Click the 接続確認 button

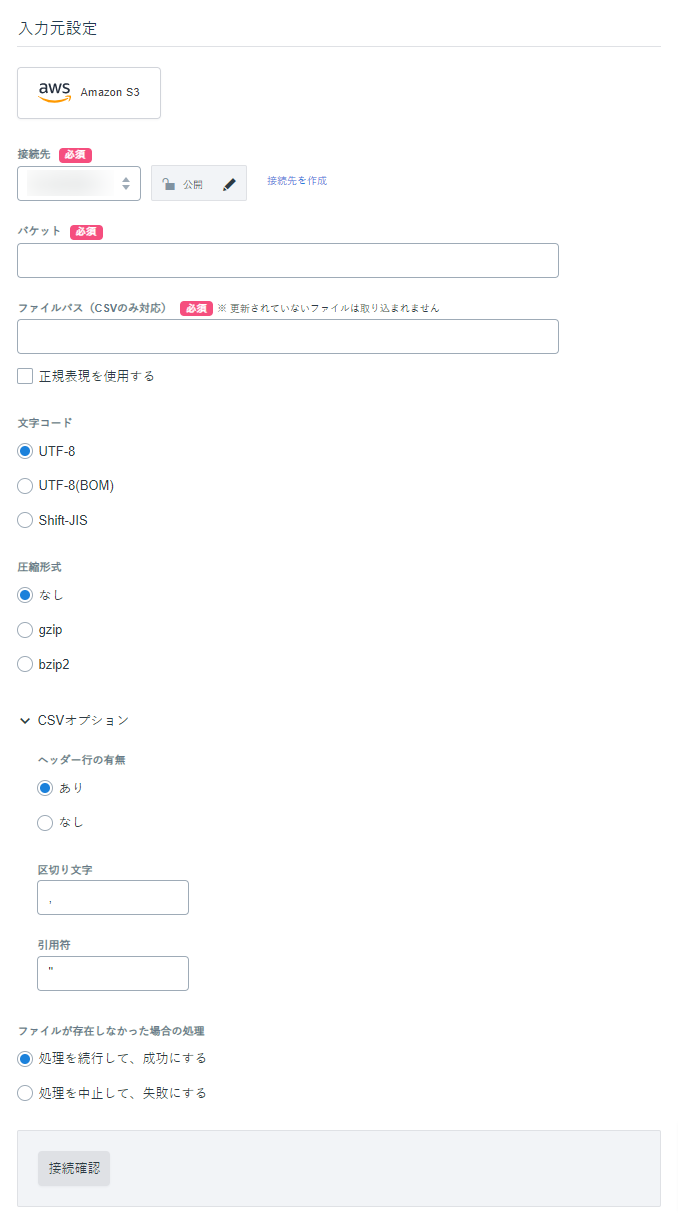(74, 1168)
